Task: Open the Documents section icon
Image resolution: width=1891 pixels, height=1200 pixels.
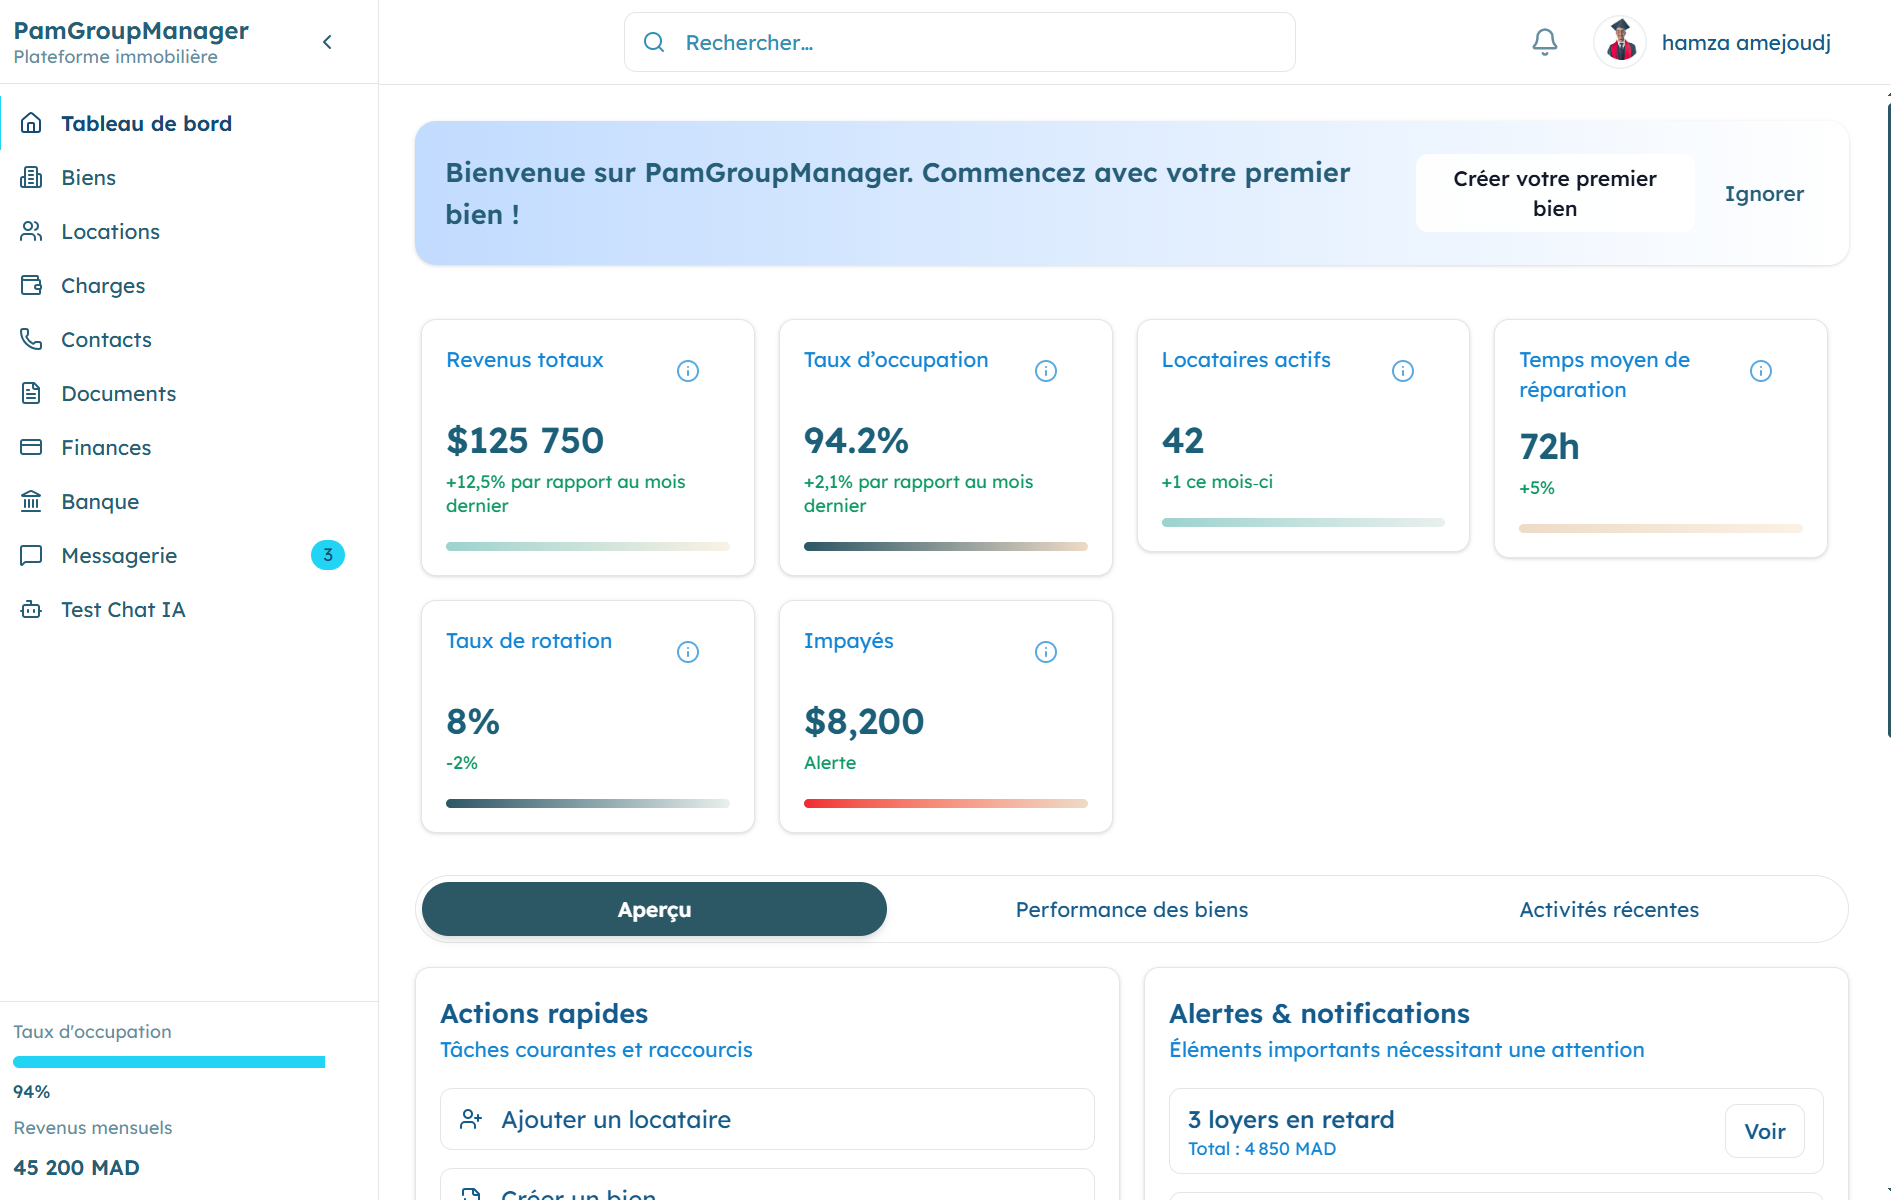Action: pyautogui.click(x=33, y=393)
